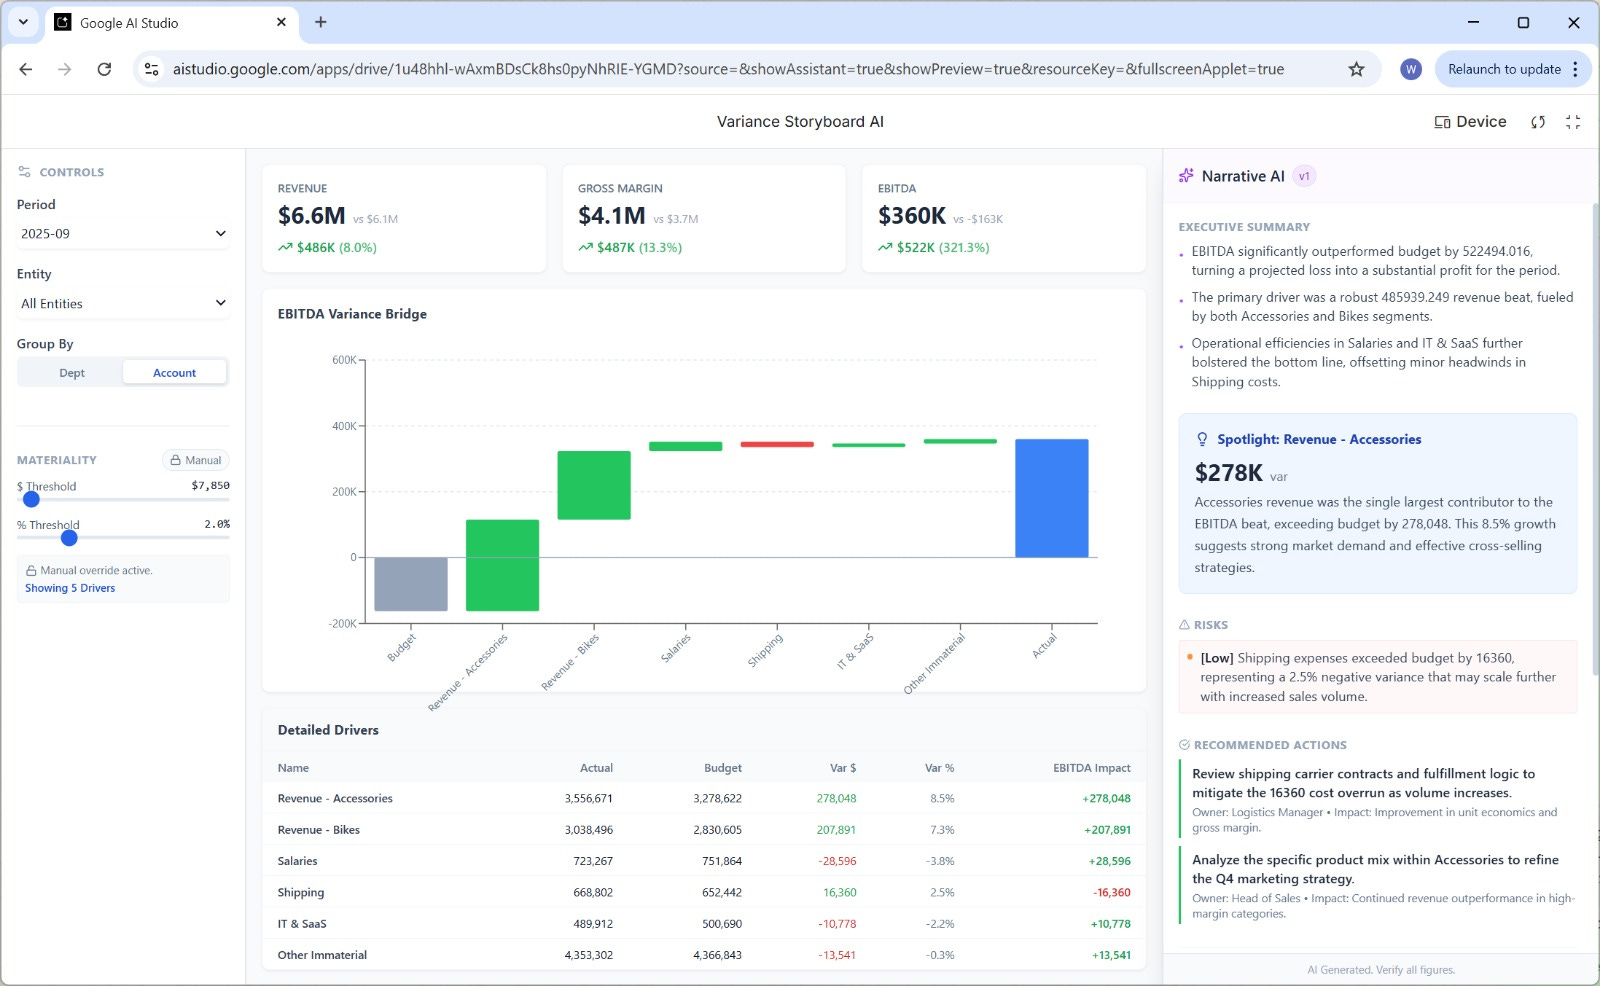The width and height of the screenshot is (1600, 986).
Task: Click the Recommended Actions check icon
Action: [1184, 745]
